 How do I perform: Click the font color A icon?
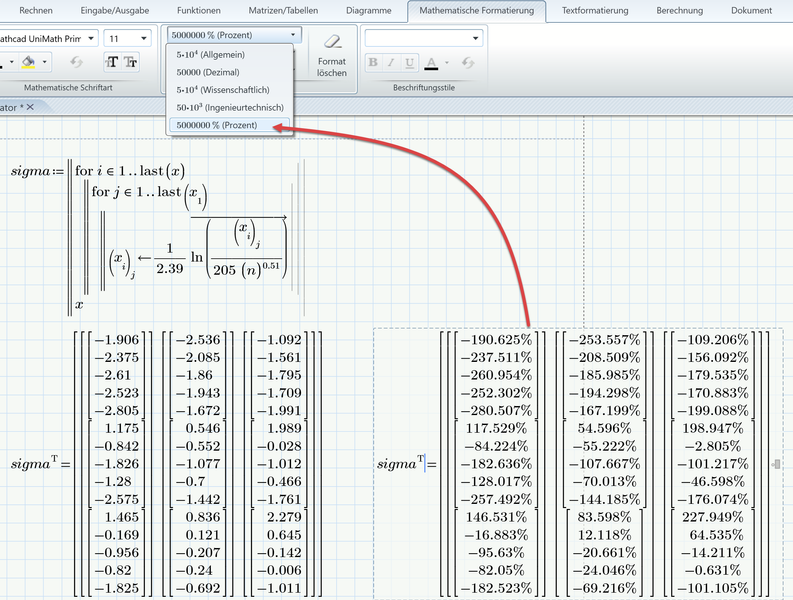click(x=430, y=63)
